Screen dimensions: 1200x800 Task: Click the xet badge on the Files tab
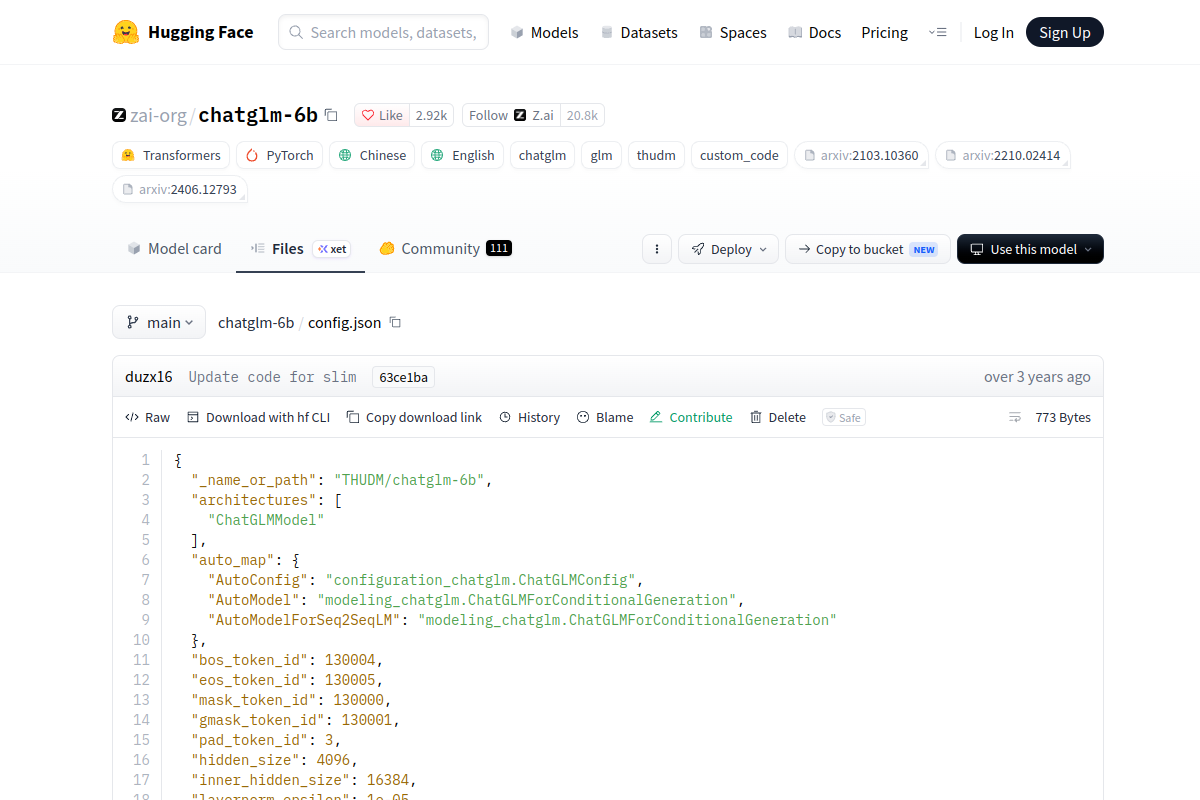[x=332, y=249]
